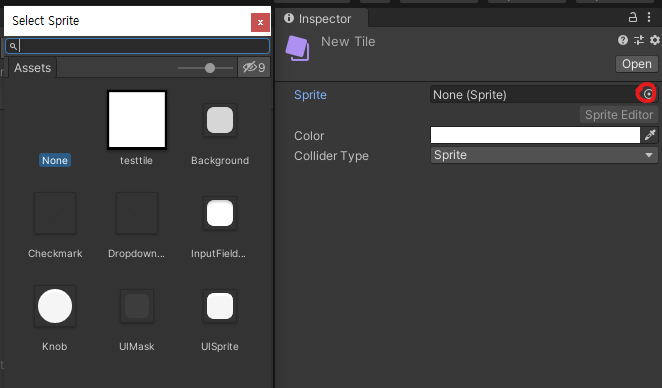
Task: Click the Open button
Action: 636,64
